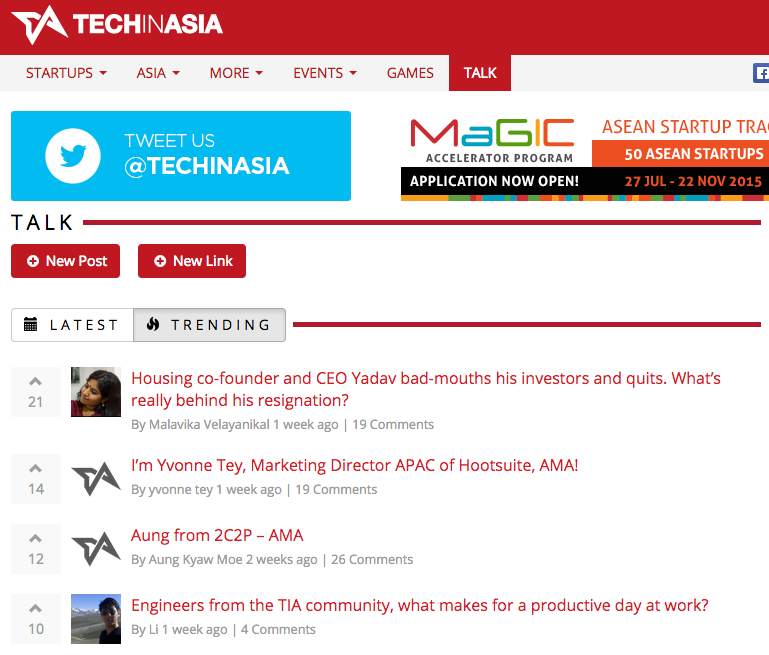Expand the EVENTS dropdown menu
769x655 pixels.
(325, 73)
